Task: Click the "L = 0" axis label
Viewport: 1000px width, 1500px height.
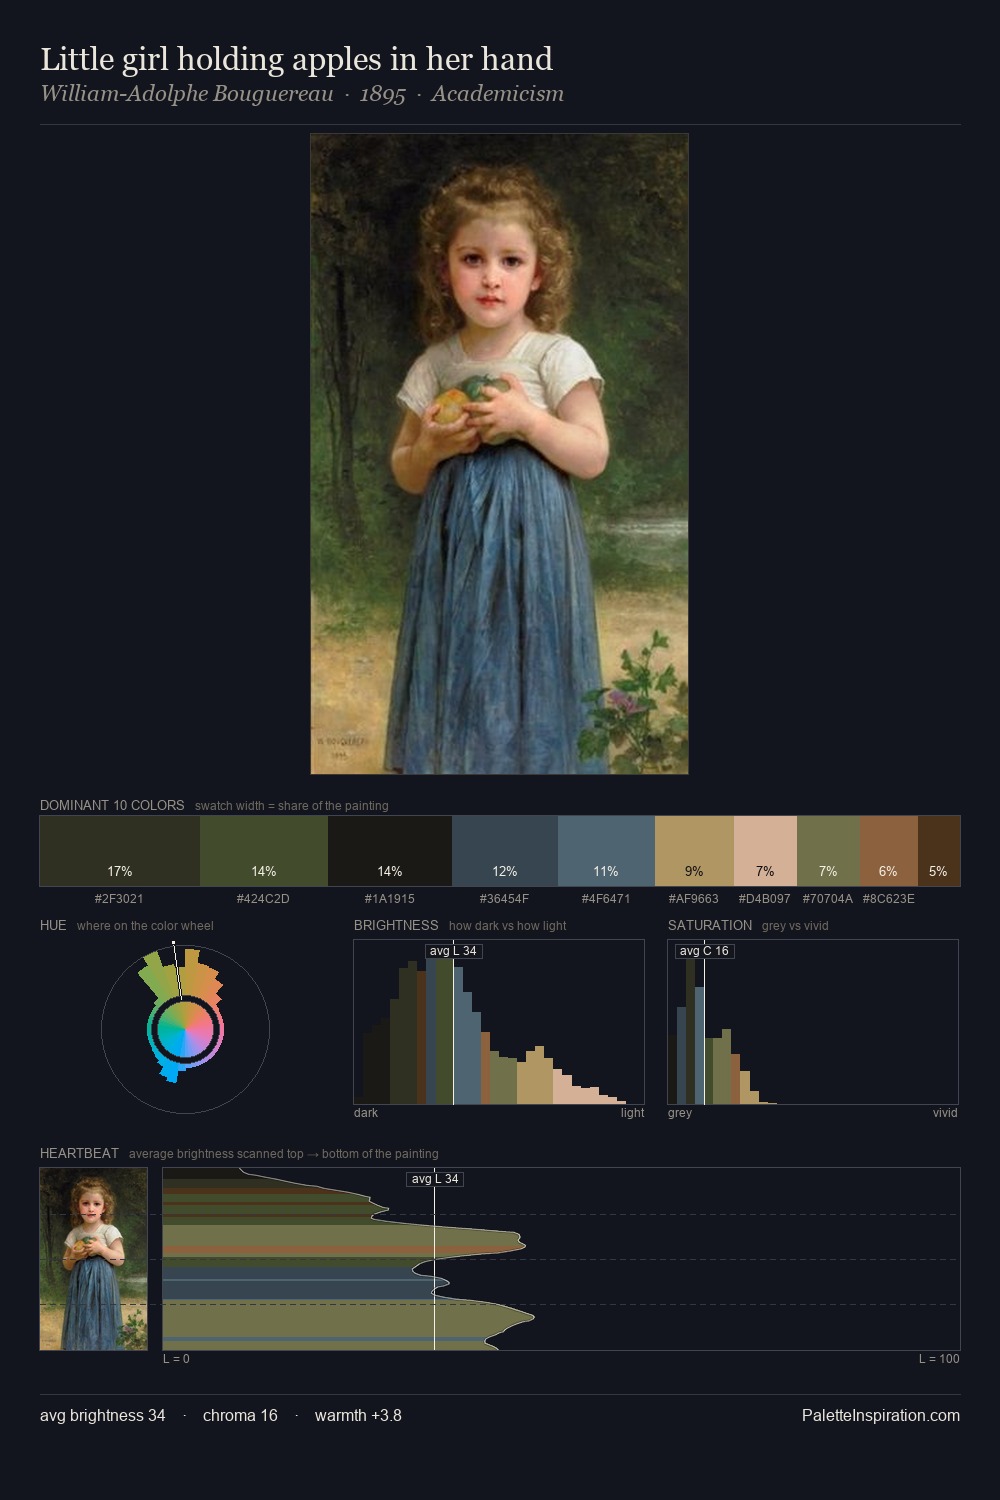Action: [176, 1359]
